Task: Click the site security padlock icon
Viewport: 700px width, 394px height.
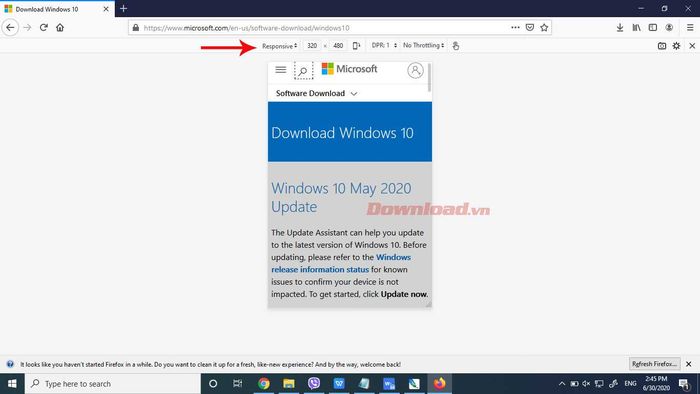Action: click(x=136, y=28)
